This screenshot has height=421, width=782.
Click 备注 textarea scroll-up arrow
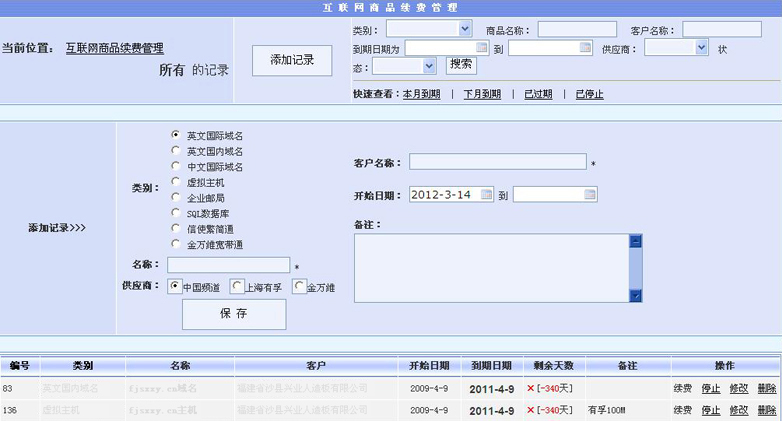(x=635, y=241)
